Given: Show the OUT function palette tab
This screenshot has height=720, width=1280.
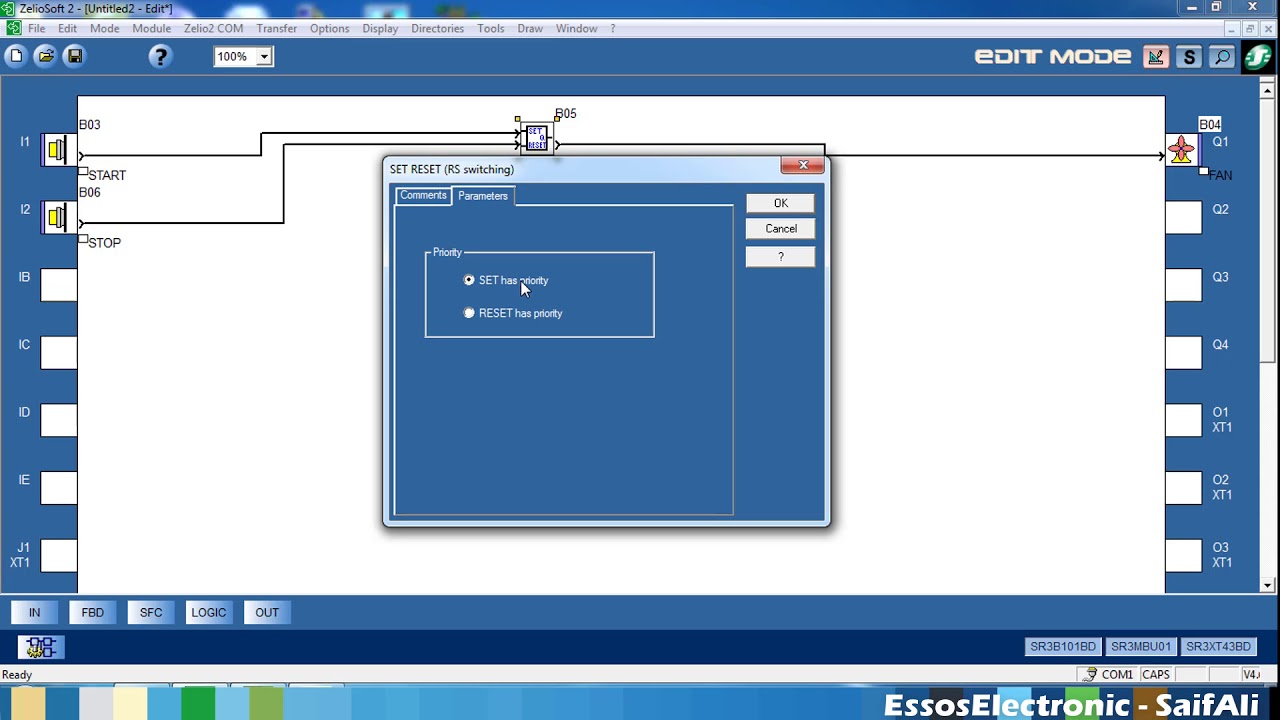Looking at the screenshot, I should pyautogui.click(x=267, y=612).
